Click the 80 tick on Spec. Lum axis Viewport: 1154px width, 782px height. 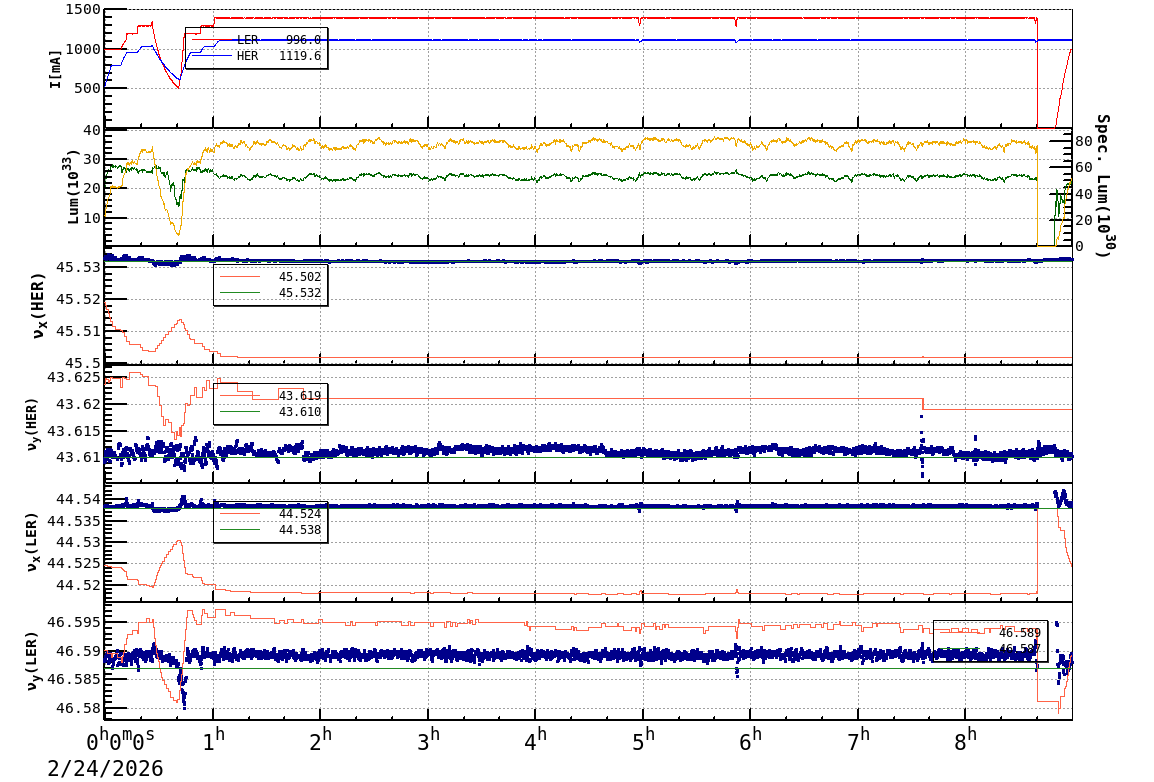coord(1084,141)
